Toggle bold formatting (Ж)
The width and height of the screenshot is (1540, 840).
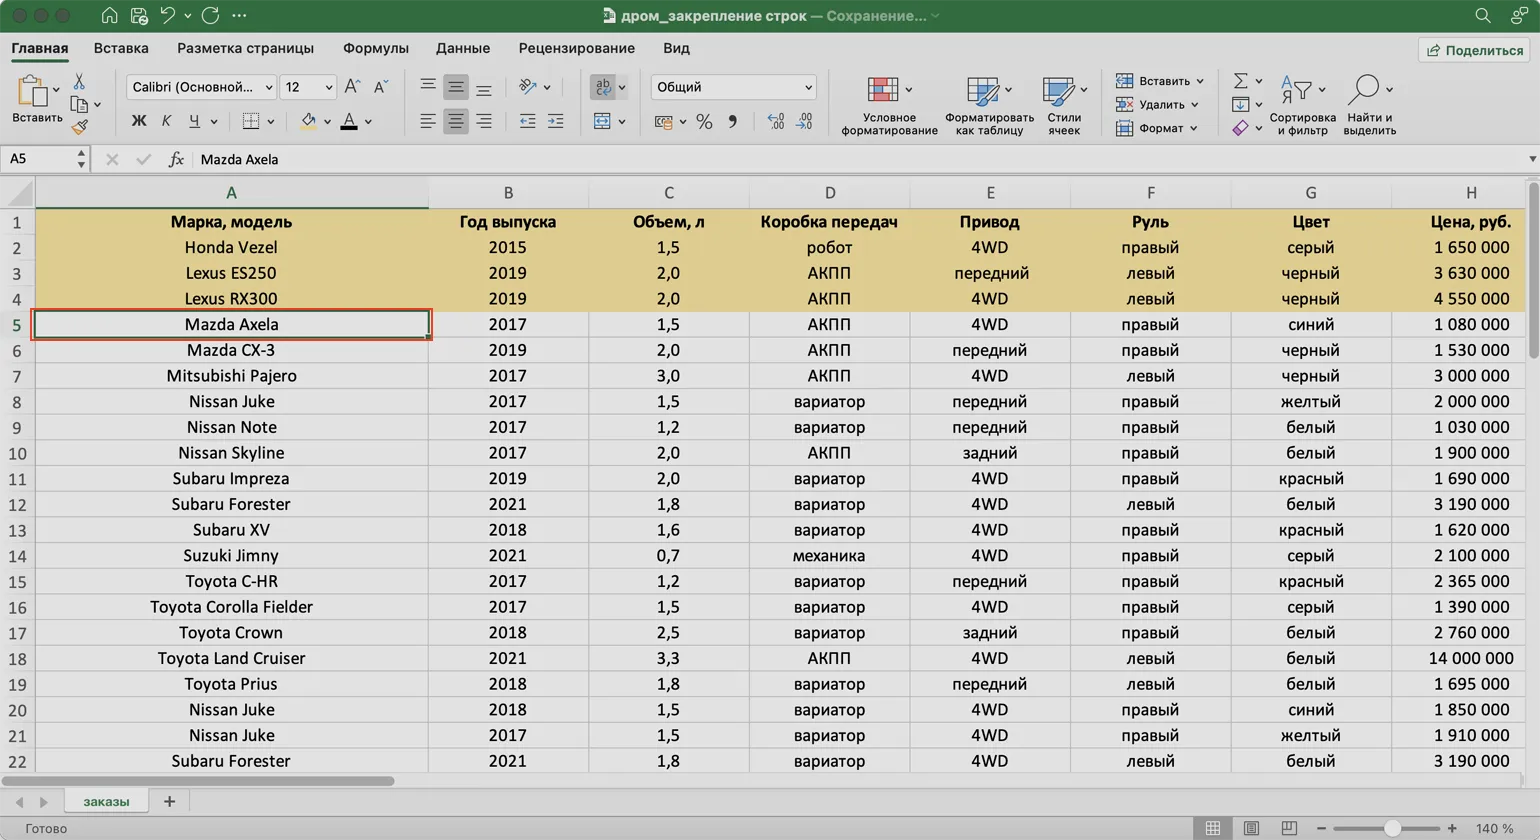tap(139, 122)
